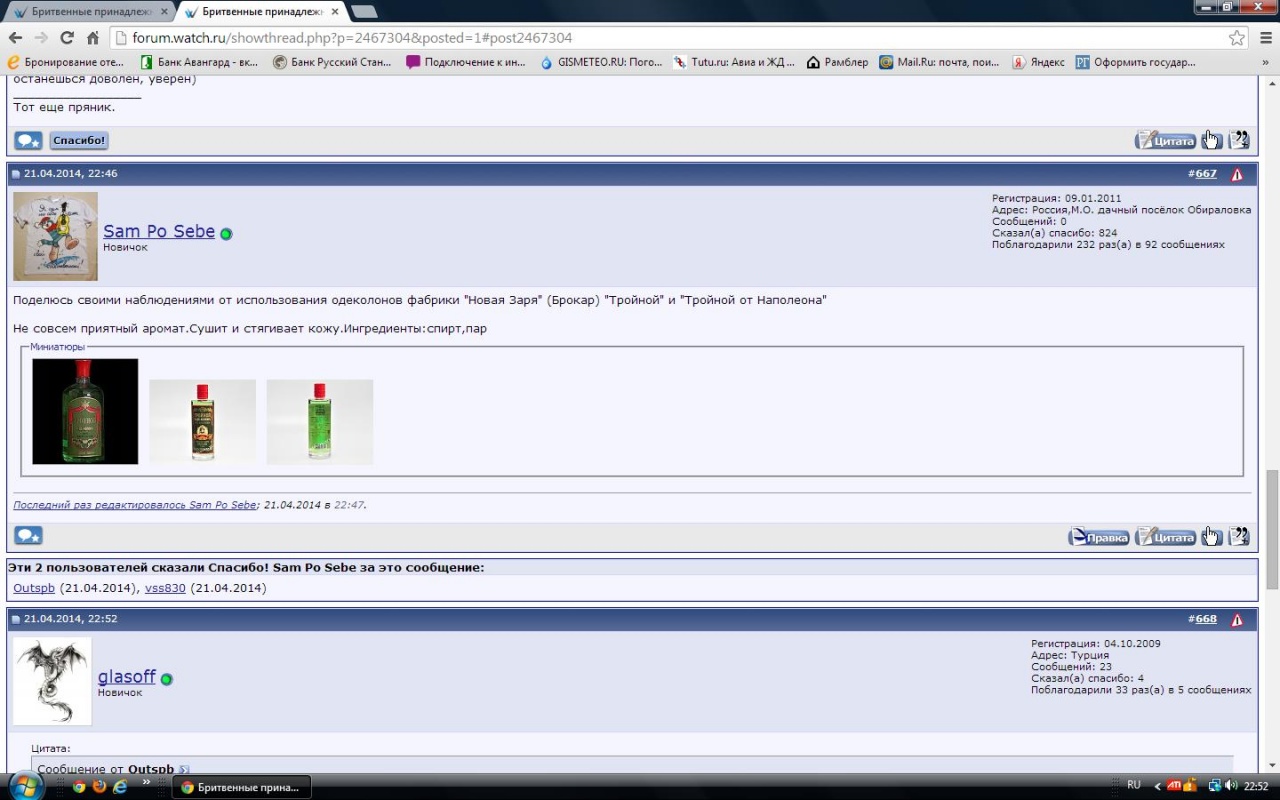This screenshot has height=800, width=1280.
Task: Expand the quick launch overflow chevron
Action: [147, 783]
